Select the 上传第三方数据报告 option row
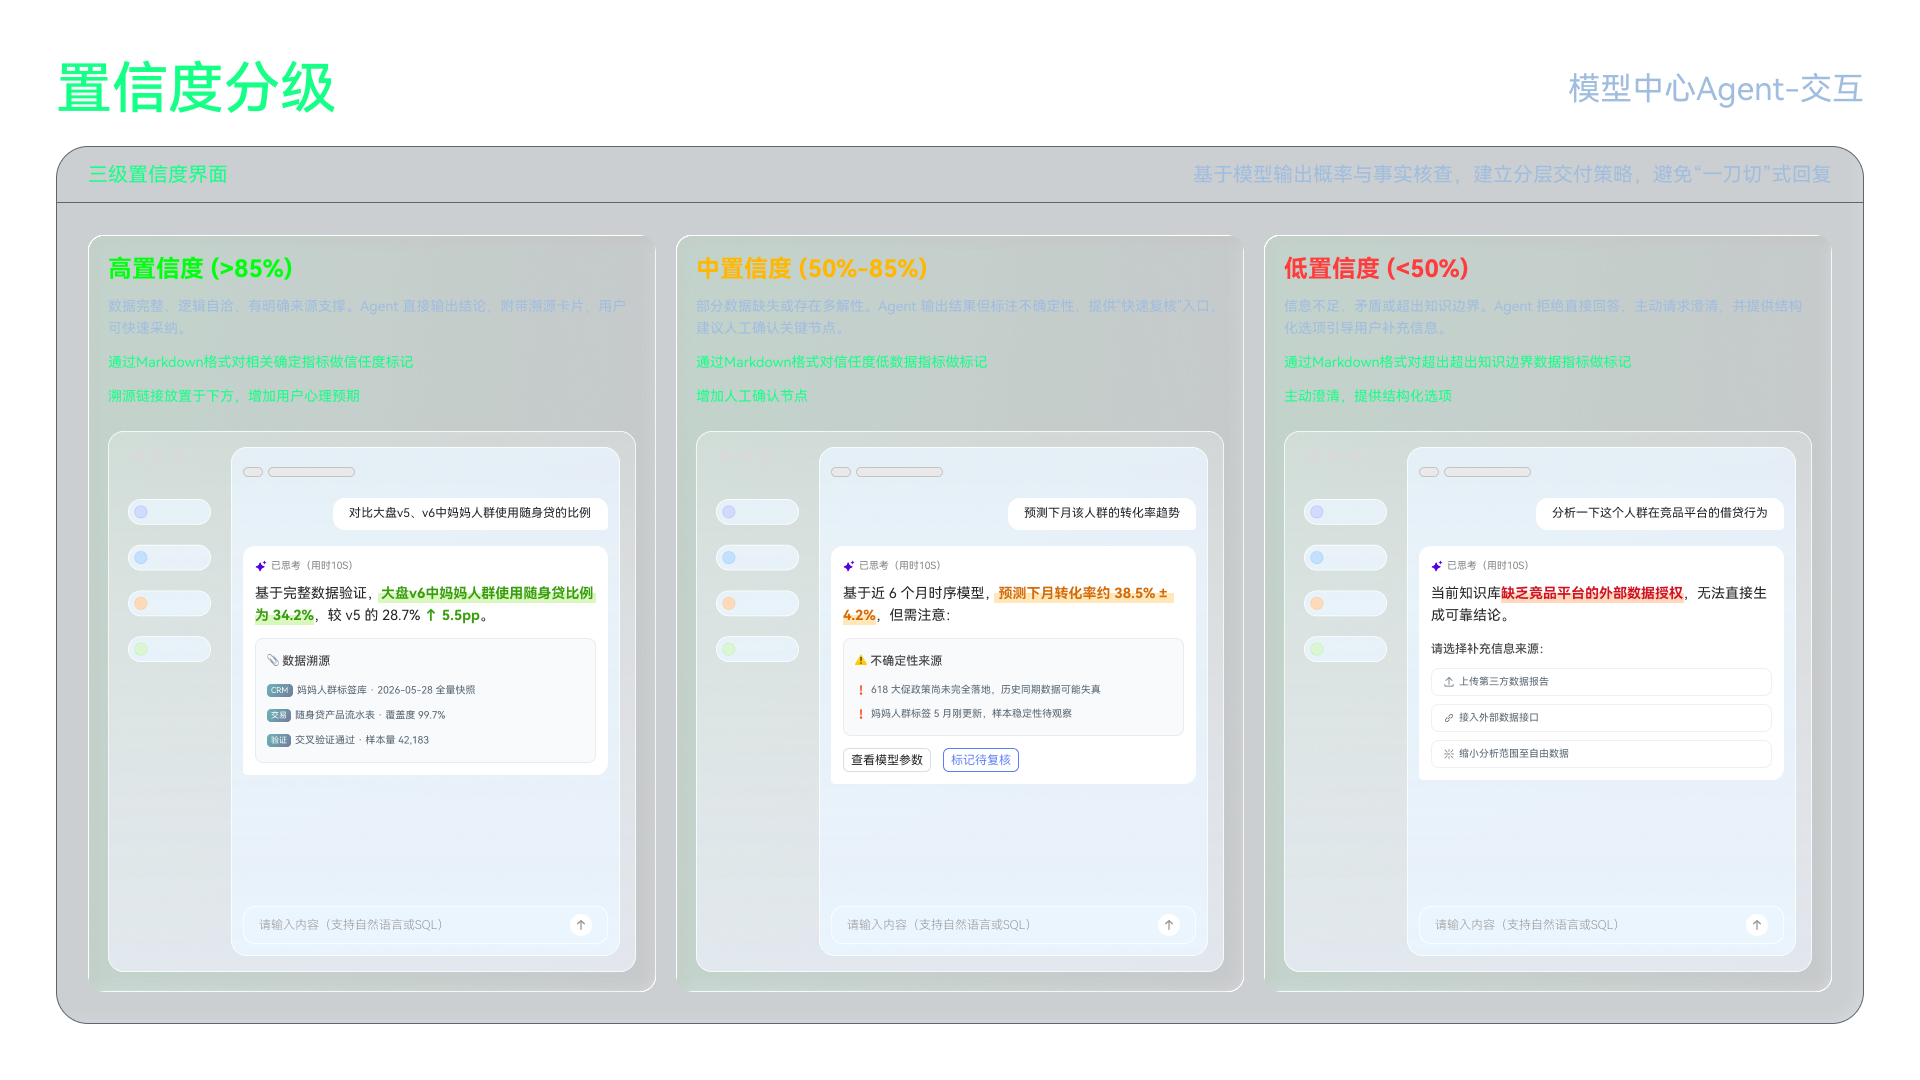Screen dimensions: 1920x1080 1601,682
